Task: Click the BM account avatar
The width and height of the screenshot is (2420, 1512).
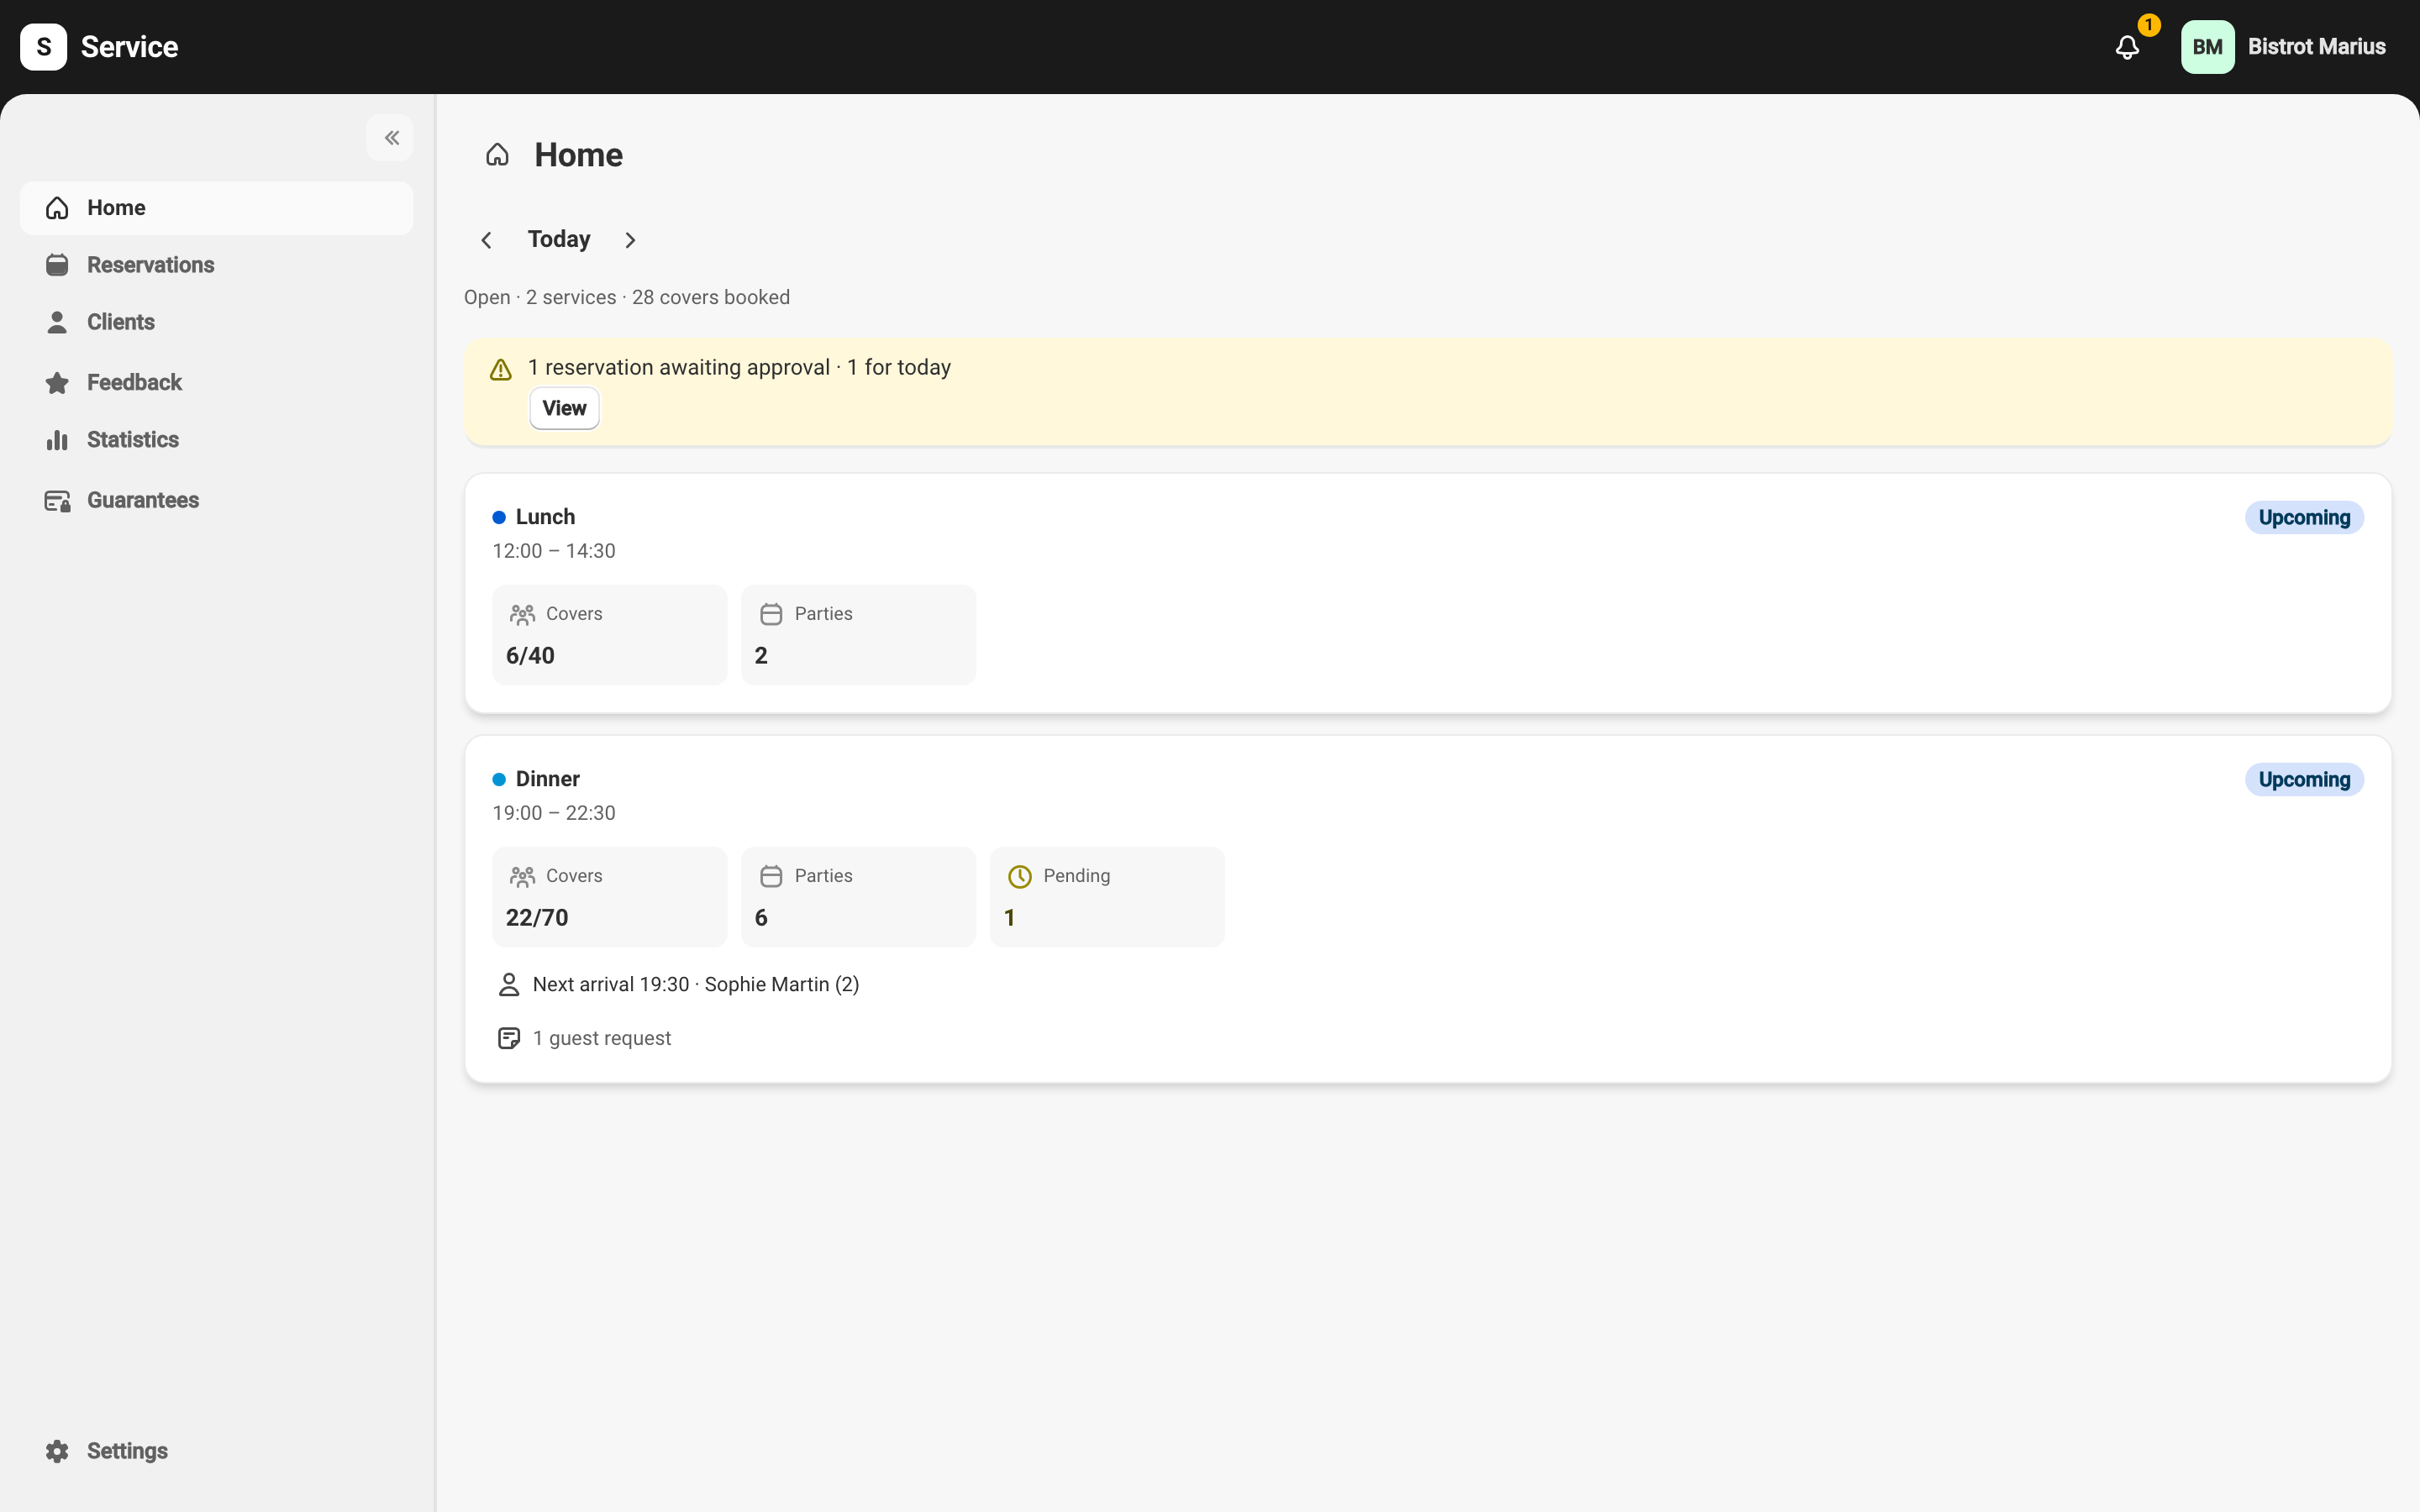Action: pos(2207,47)
